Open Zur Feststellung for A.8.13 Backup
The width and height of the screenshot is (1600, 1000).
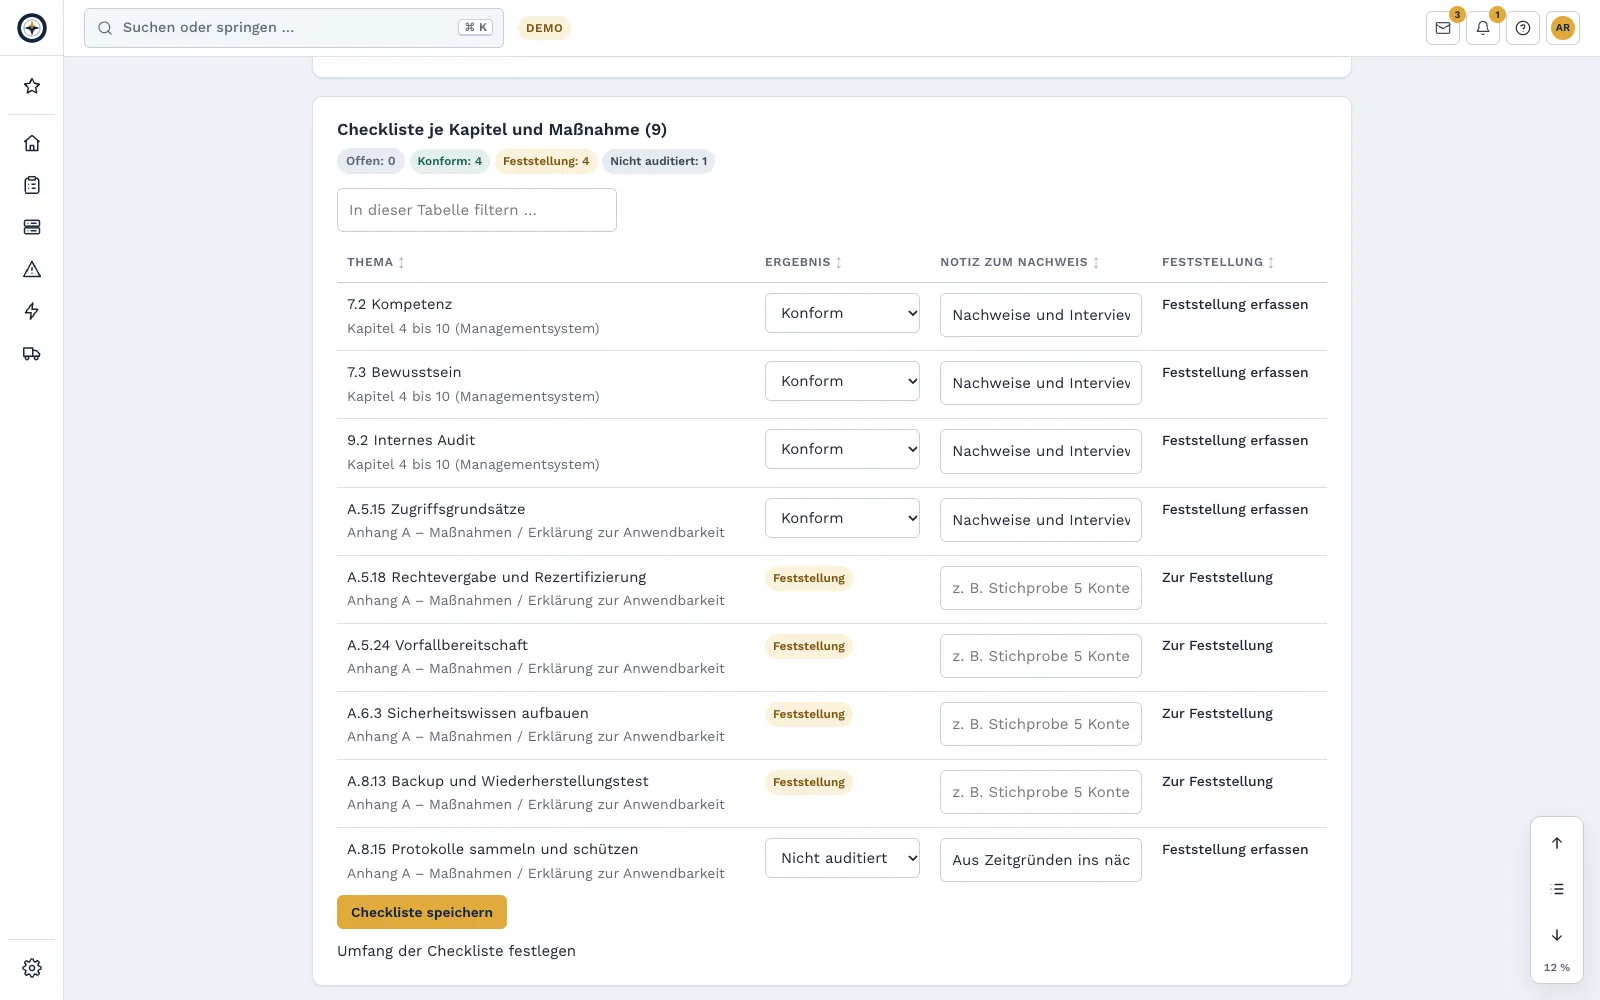click(x=1217, y=781)
